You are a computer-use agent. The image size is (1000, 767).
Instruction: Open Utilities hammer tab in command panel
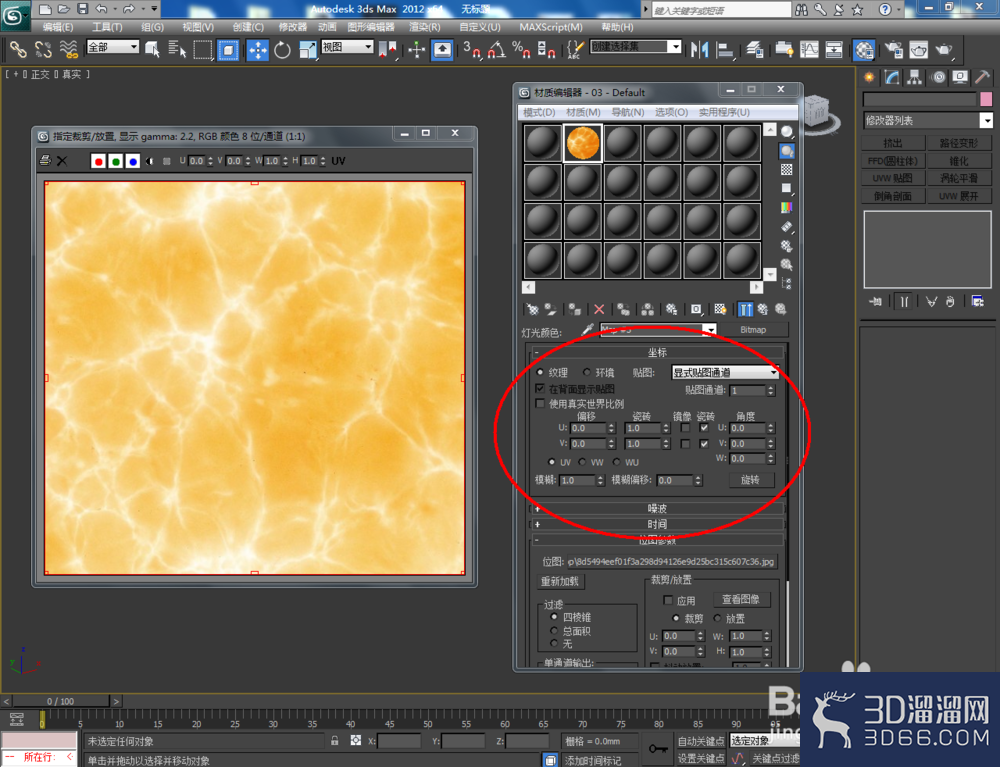982,77
